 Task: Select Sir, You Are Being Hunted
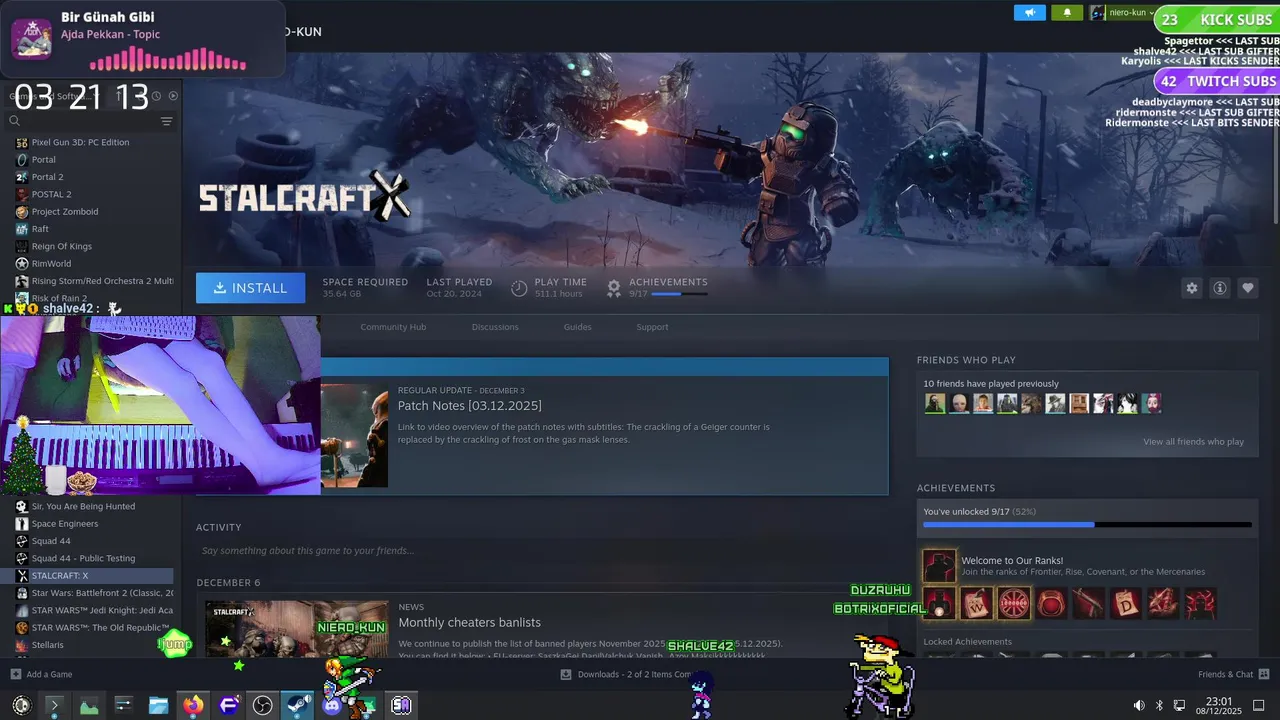coord(83,506)
